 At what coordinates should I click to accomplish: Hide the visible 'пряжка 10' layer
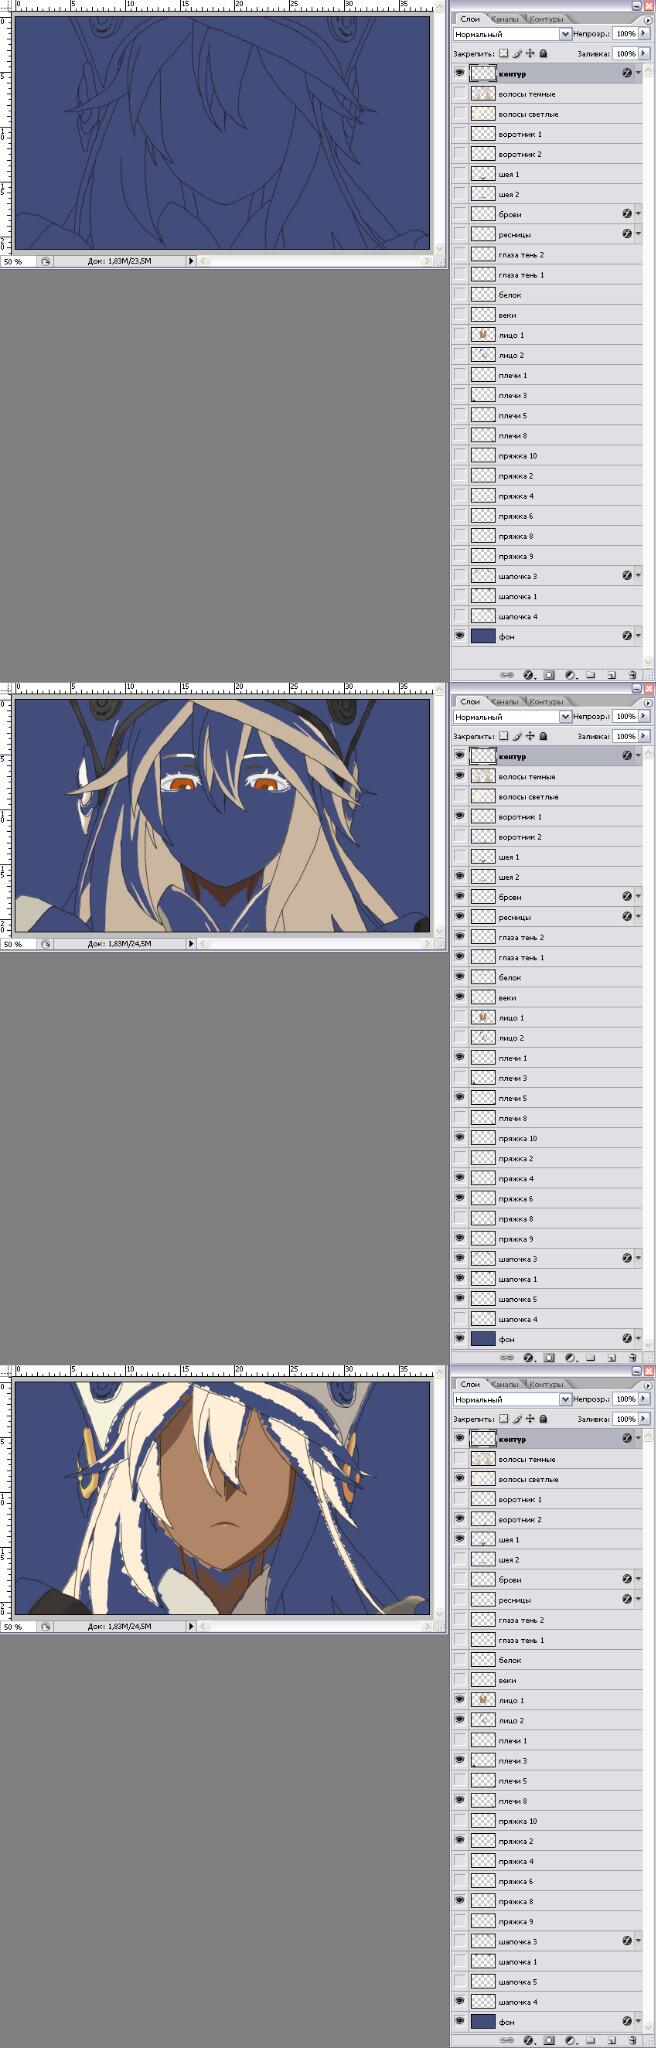(x=460, y=1137)
